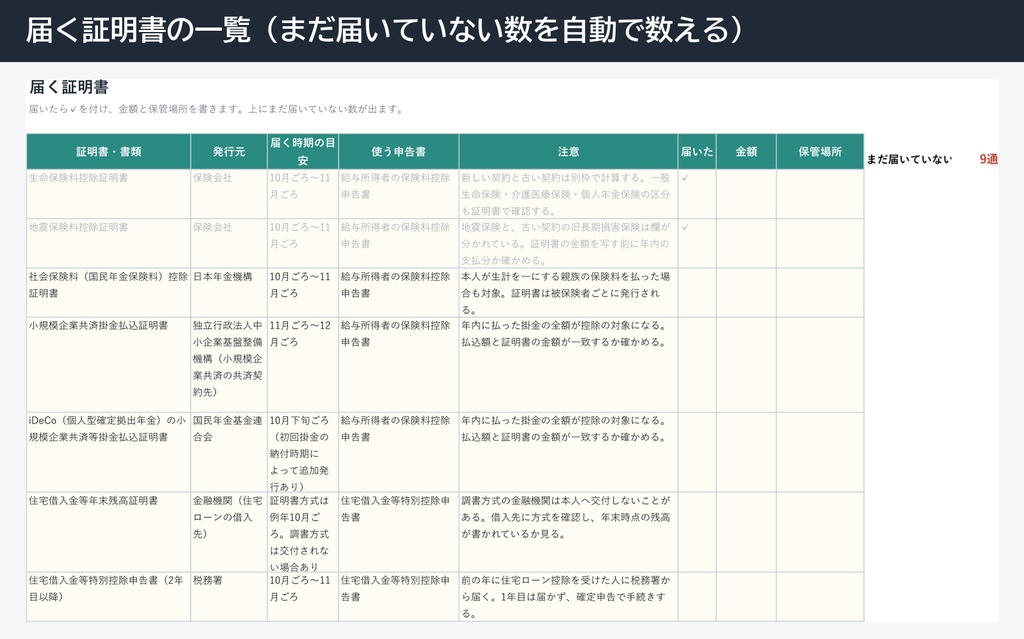
Task: Click the 金額 cell for 小規模企業共済掛金払込証明書
Action: [746, 365]
